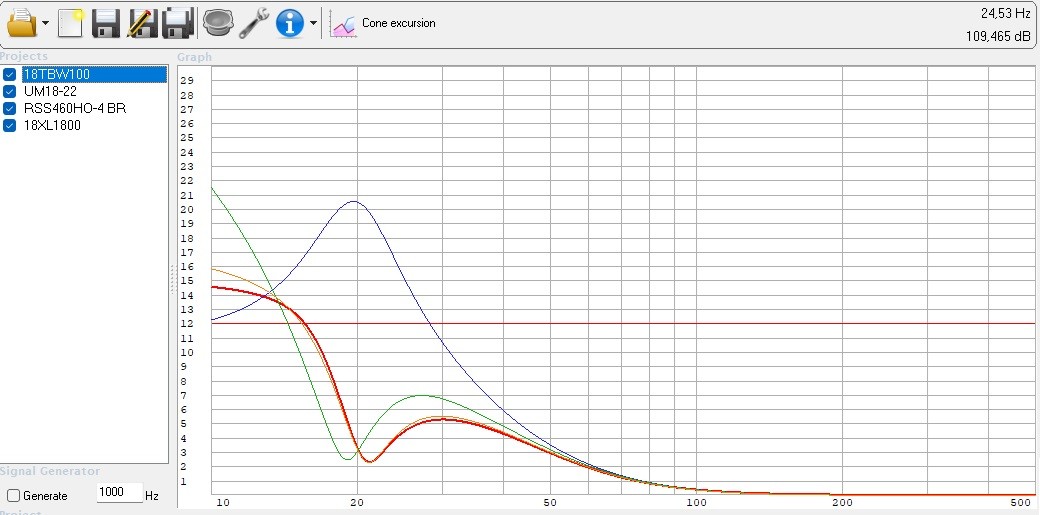Click the Save All stacked floppies icon
The height and width of the screenshot is (515, 1040).
pyautogui.click(x=178, y=23)
